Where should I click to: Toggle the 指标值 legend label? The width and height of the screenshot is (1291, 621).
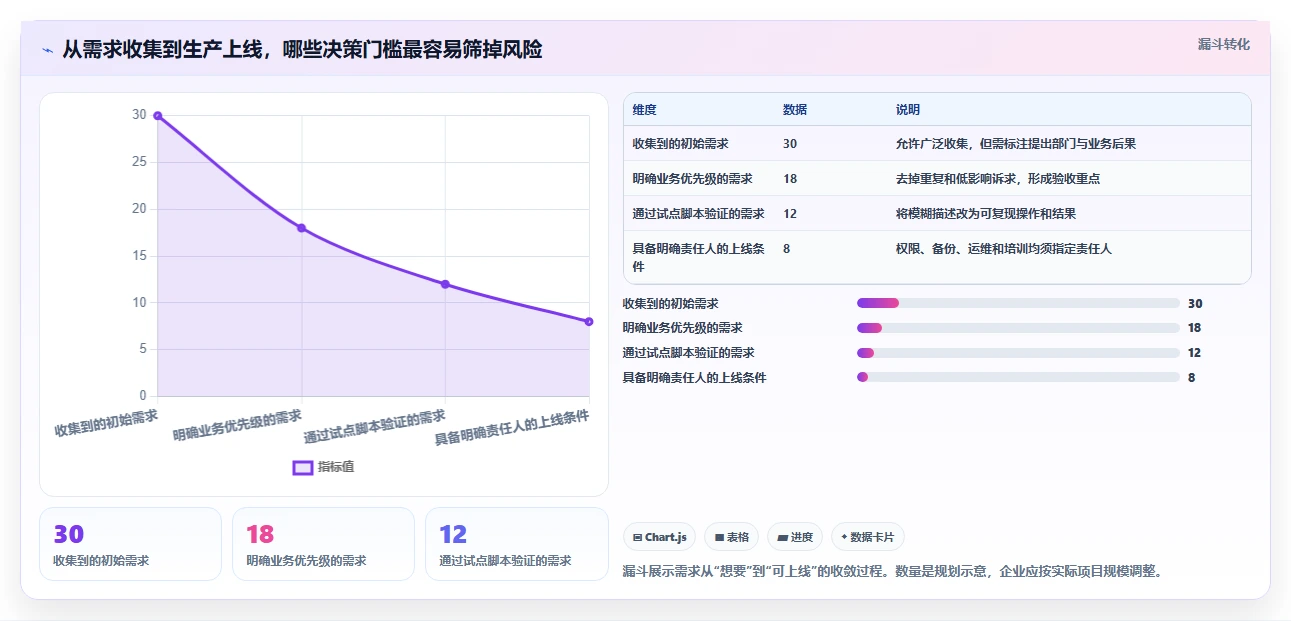(x=336, y=467)
